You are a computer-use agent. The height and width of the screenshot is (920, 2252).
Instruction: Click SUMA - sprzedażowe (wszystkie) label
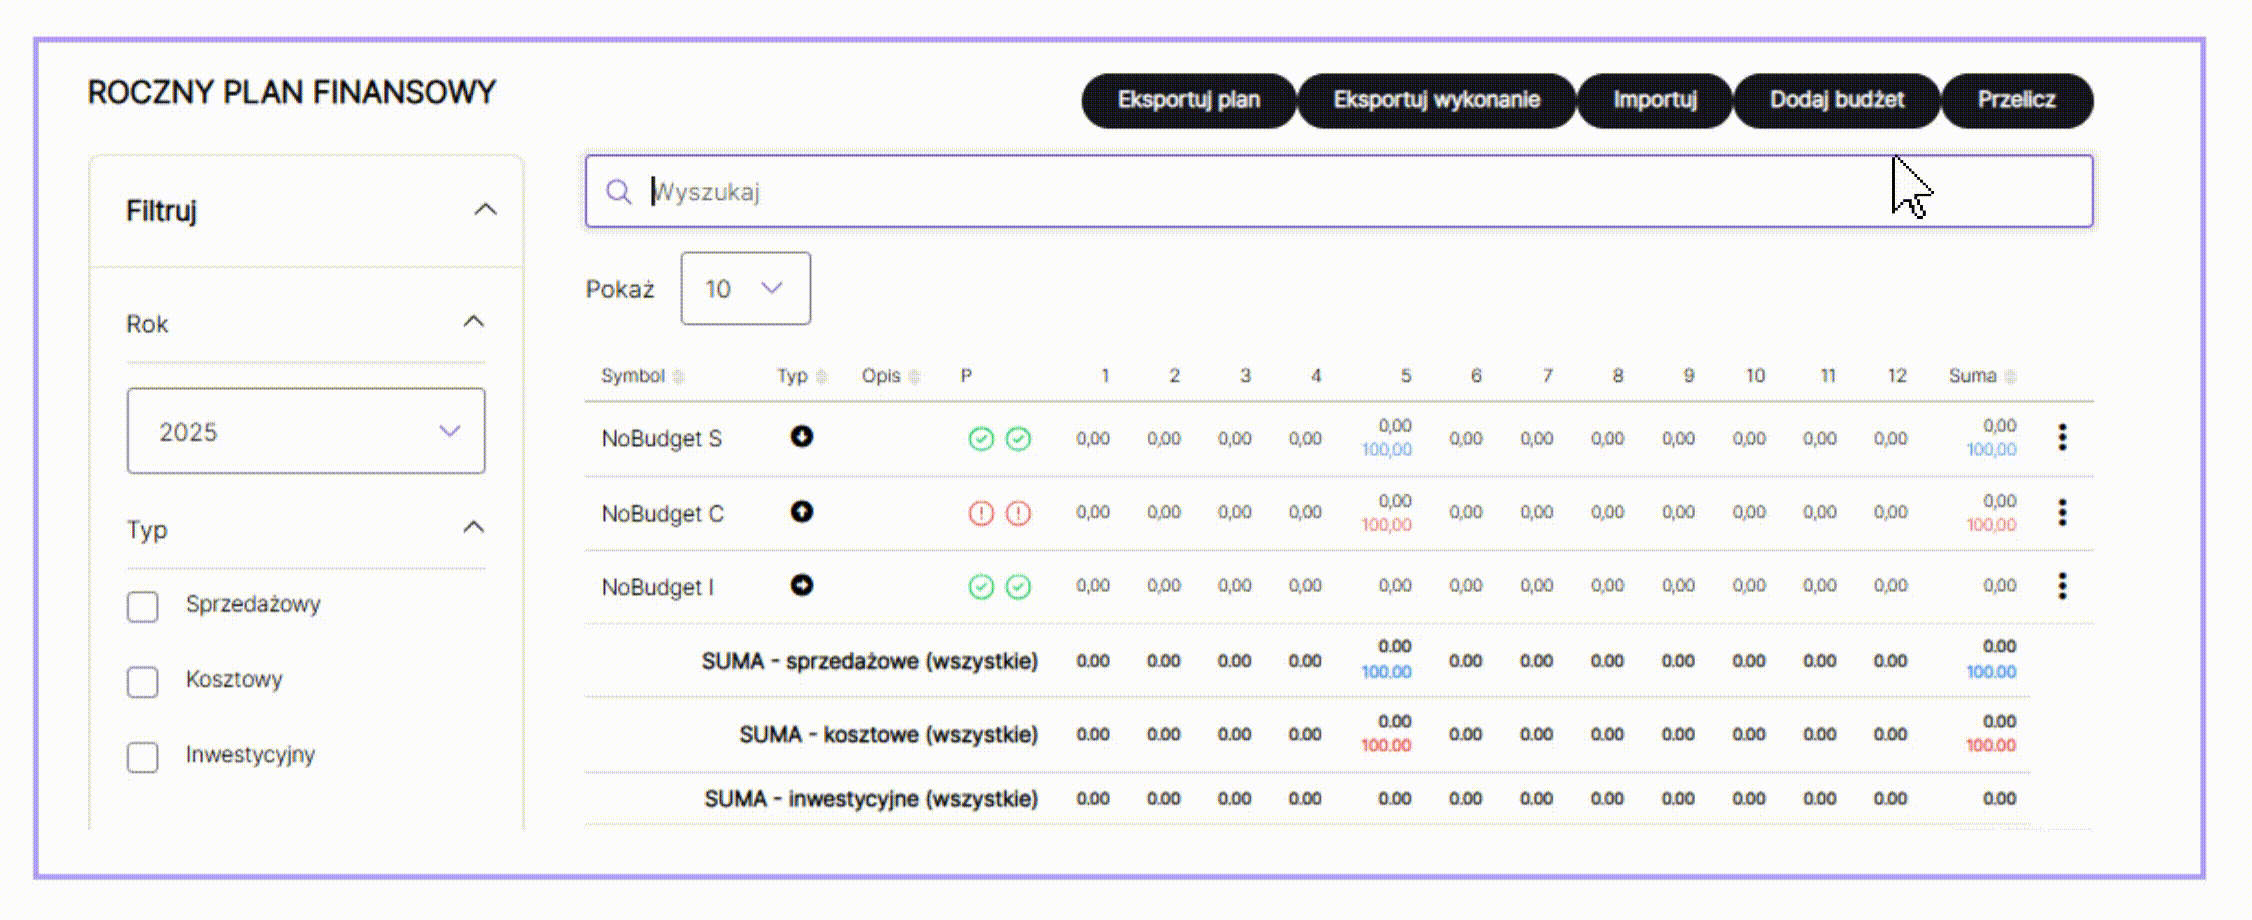[x=870, y=661]
